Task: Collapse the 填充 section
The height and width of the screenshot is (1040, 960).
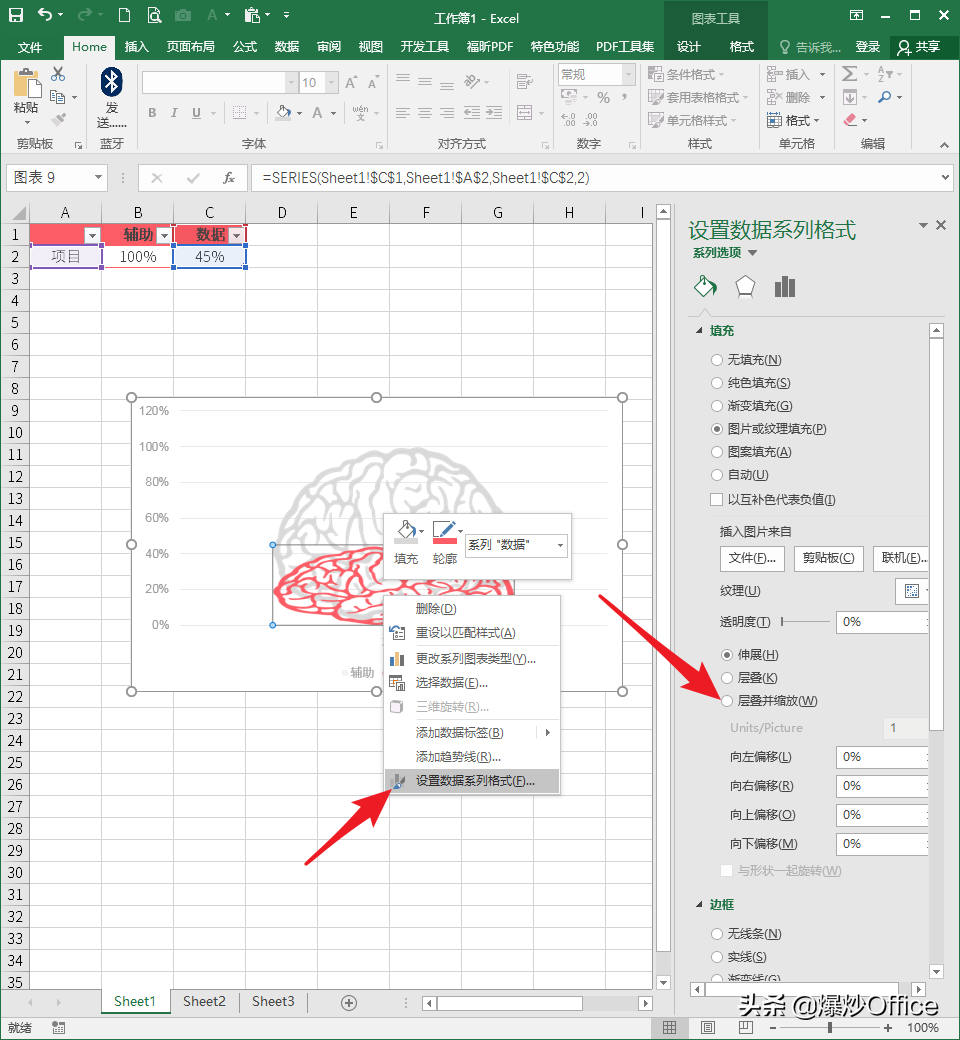Action: point(699,330)
